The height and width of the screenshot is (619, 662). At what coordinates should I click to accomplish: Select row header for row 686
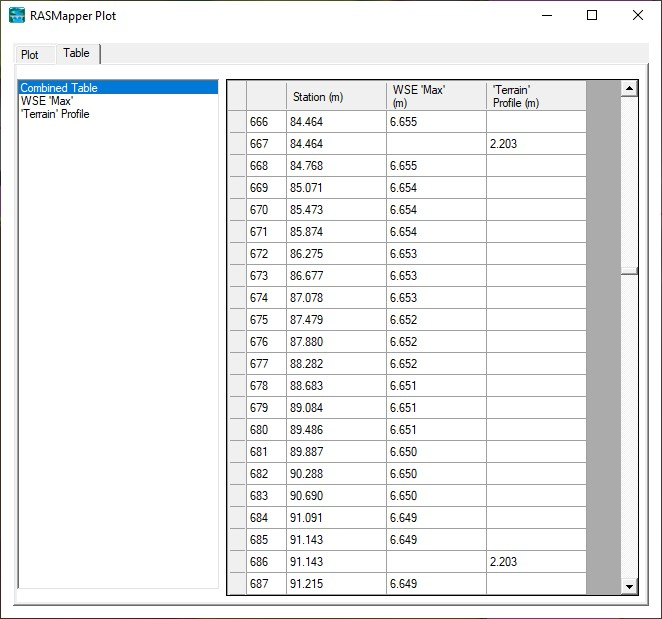tap(237, 562)
